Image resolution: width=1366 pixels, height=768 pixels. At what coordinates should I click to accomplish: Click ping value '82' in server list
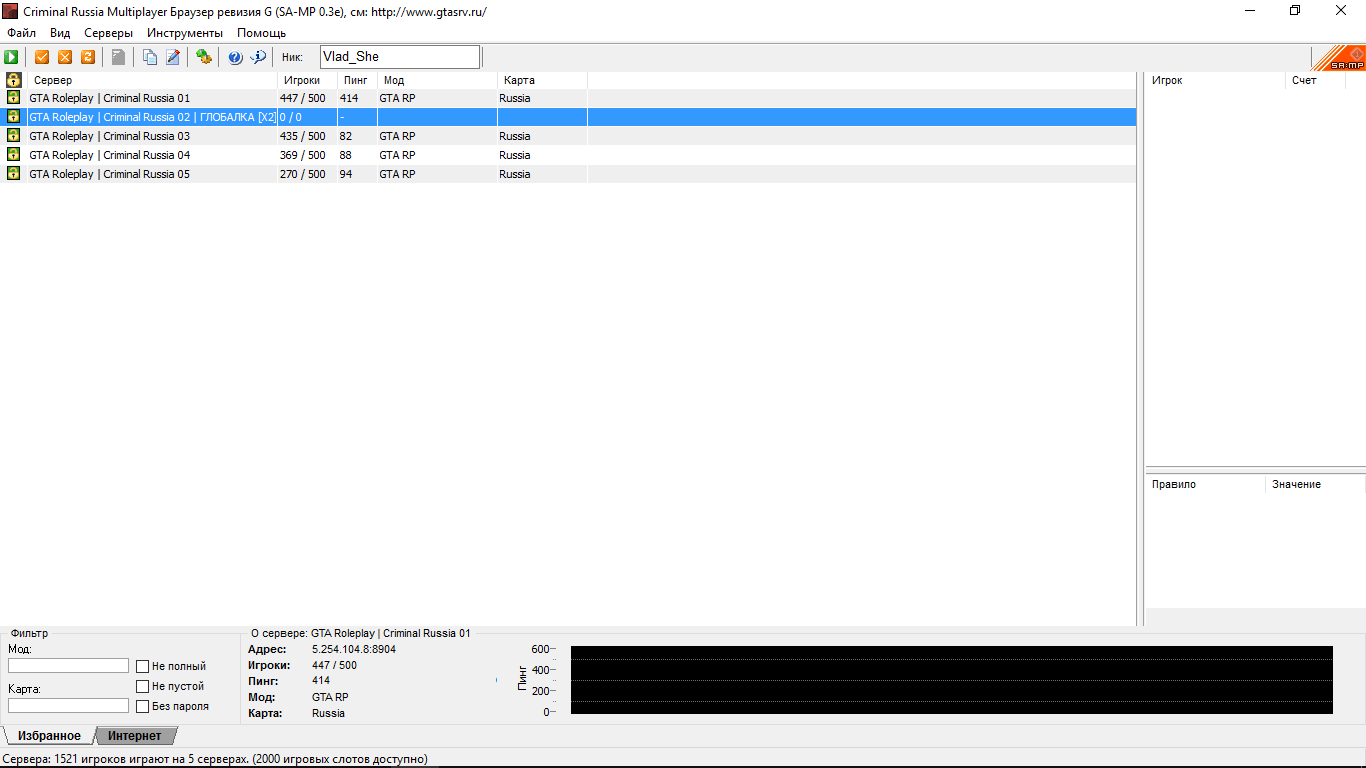tap(346, 136)
